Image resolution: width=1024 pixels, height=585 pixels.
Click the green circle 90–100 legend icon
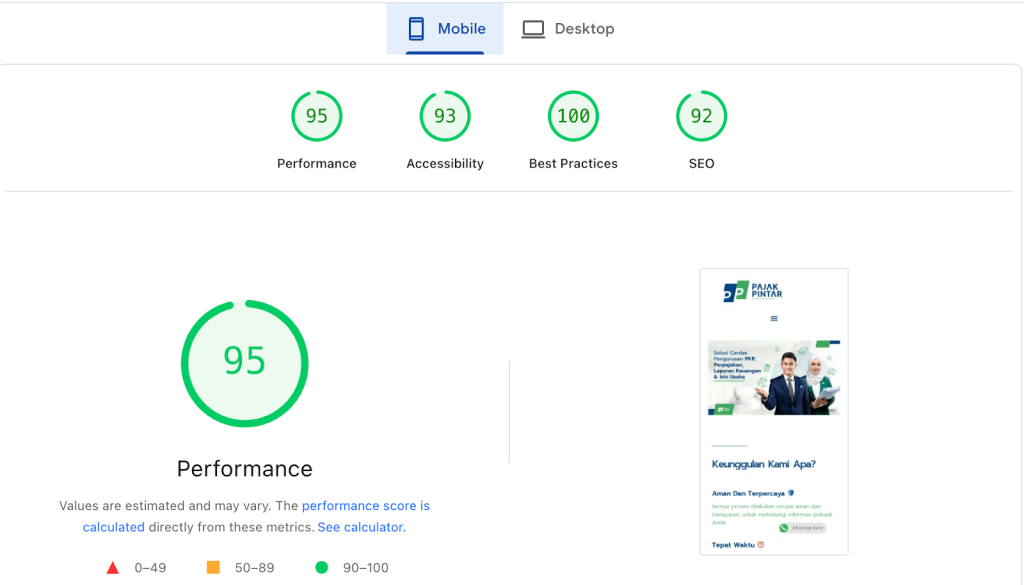[x=321, y=568]
